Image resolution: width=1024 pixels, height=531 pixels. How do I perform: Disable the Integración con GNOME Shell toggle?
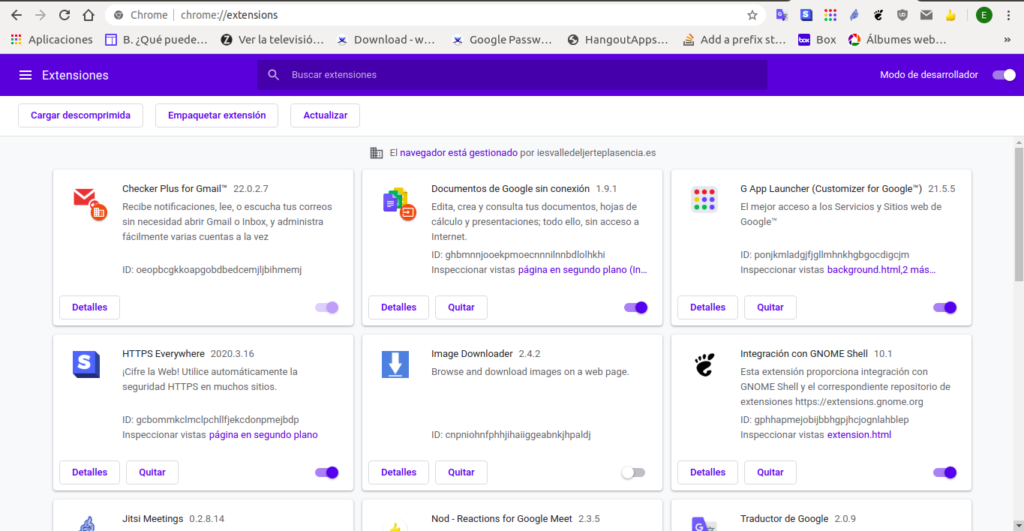point(944,472)
